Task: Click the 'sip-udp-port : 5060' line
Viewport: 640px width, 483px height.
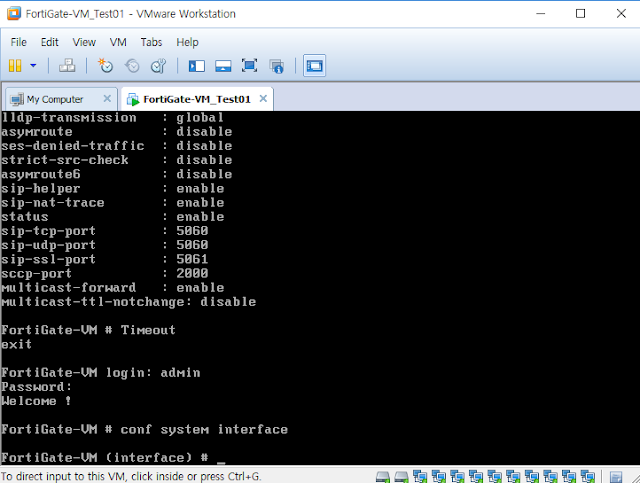Action: [x=104, y=245]
